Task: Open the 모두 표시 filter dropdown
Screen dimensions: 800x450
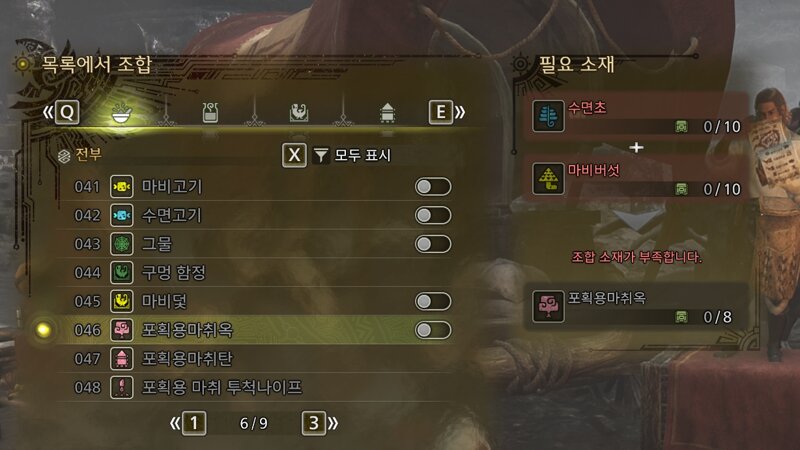Action: click(x=352, y=155)
